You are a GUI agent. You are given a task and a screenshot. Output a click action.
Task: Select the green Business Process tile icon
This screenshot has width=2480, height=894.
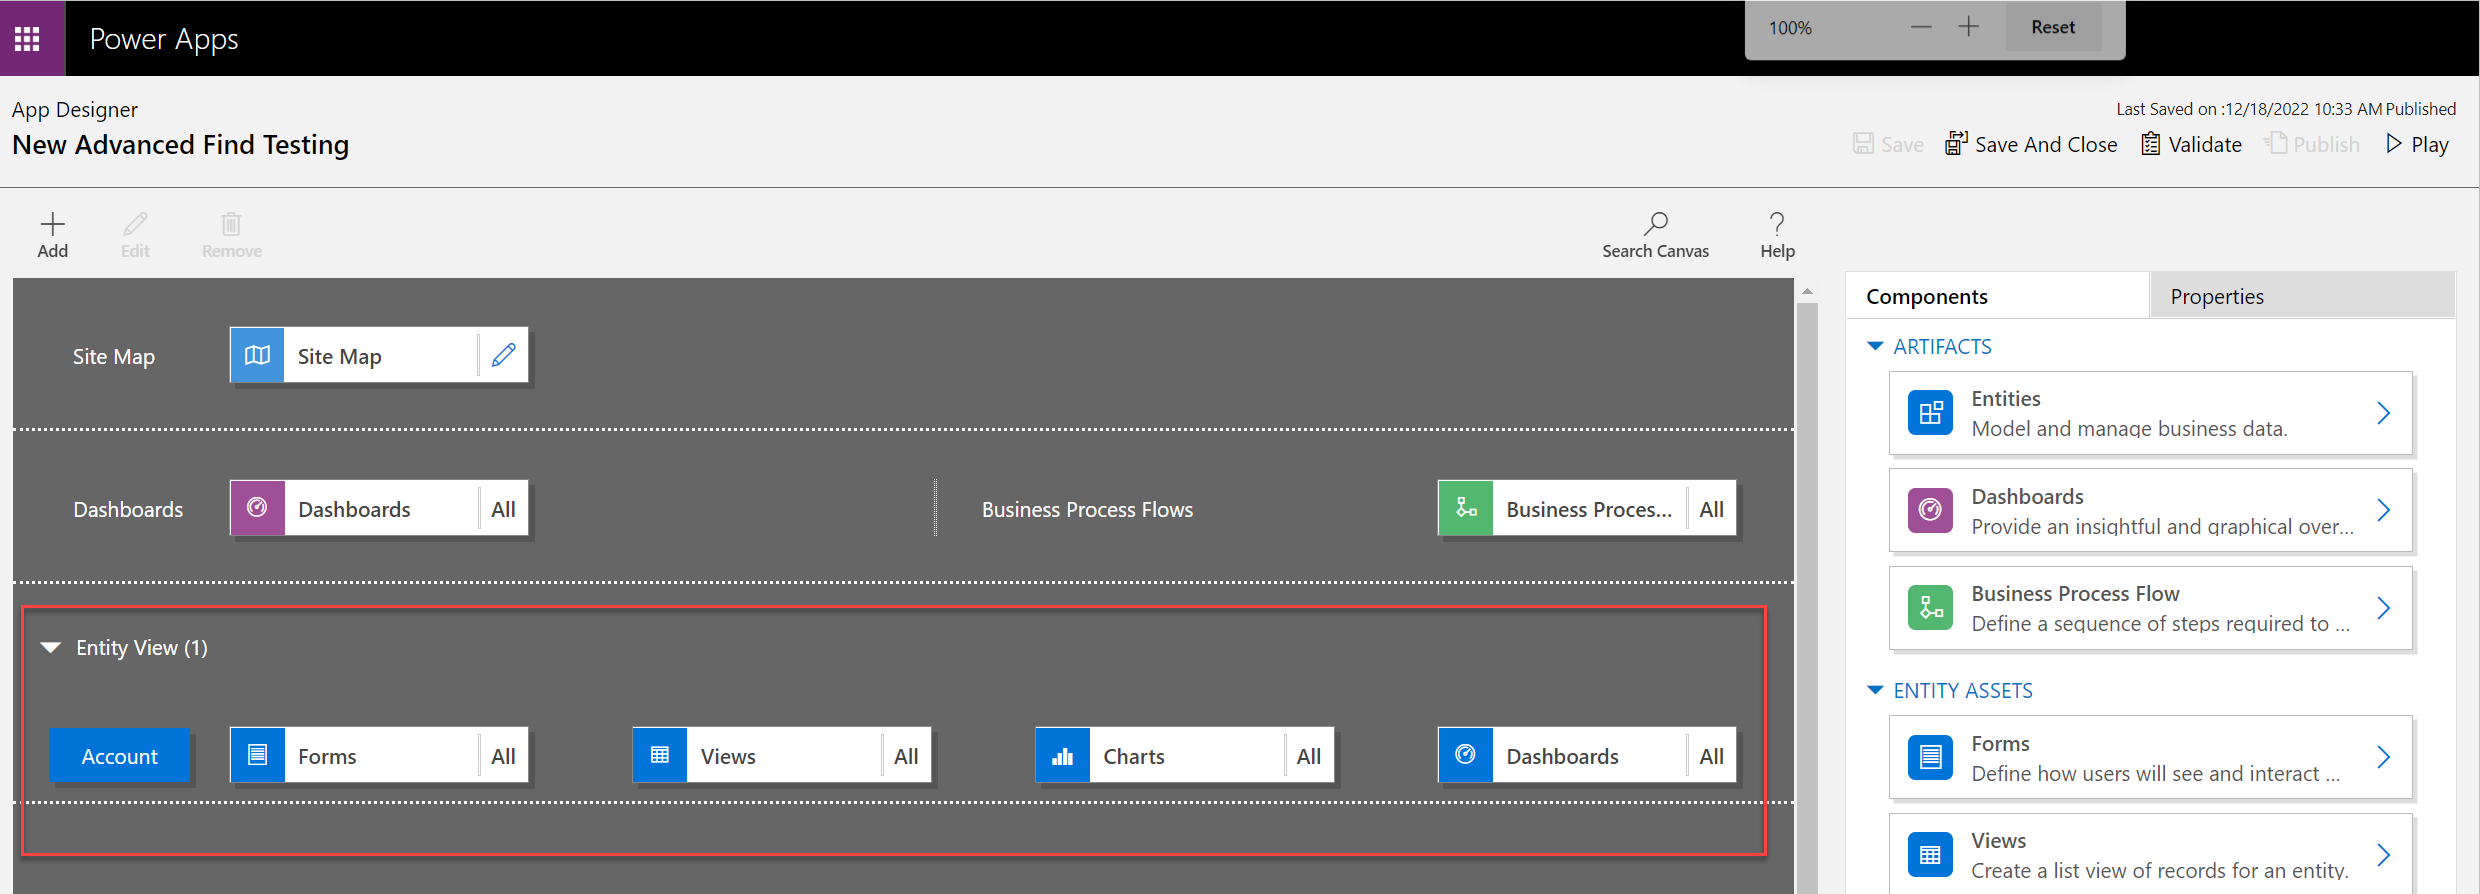click(1466, 508)
